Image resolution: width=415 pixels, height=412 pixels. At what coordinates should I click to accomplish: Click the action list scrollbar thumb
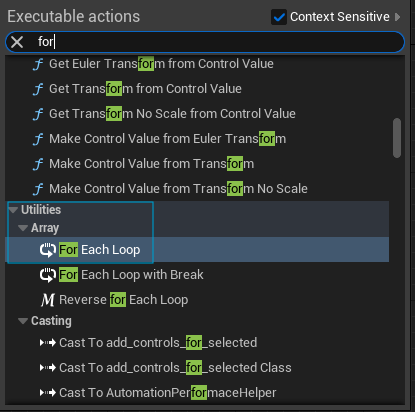pos(397,138)
